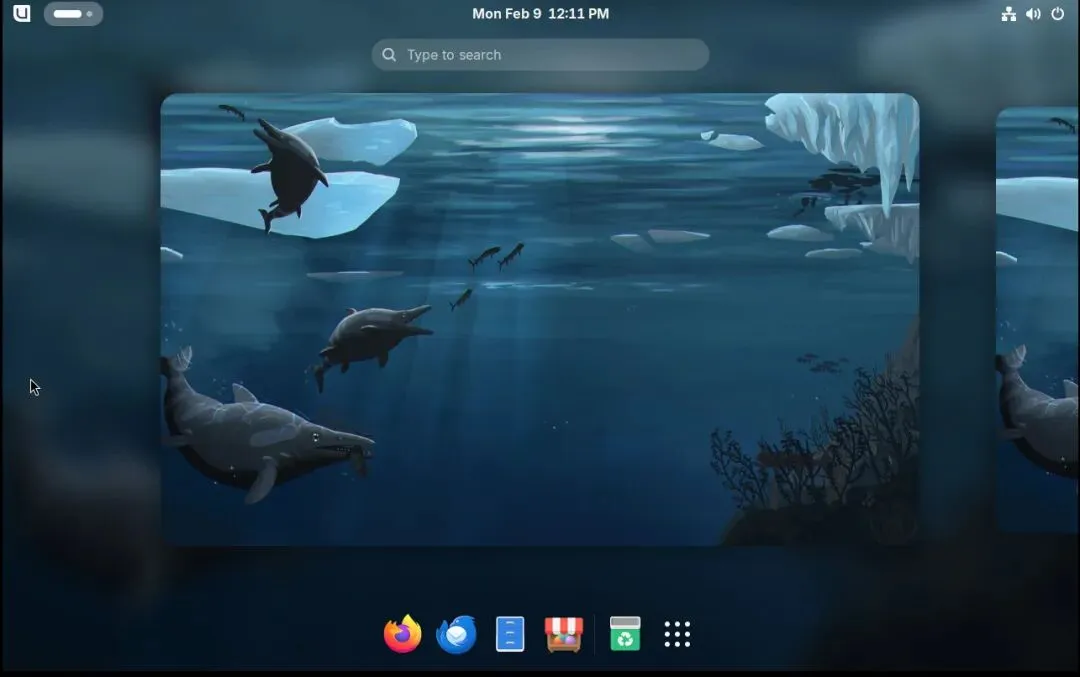
Task: Open the green Trash recycle icon
Action: point(625,634)
